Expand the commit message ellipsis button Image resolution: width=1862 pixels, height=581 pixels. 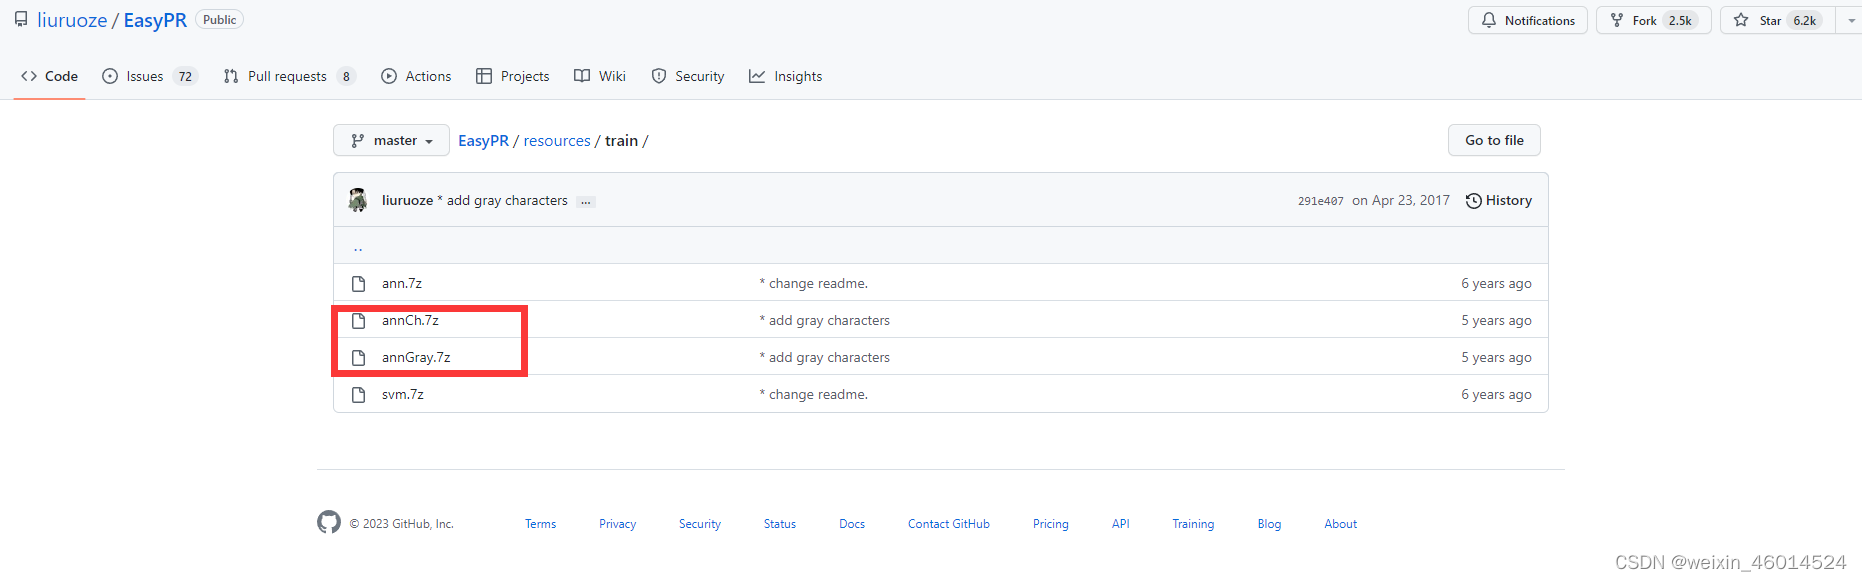(586, 201)
